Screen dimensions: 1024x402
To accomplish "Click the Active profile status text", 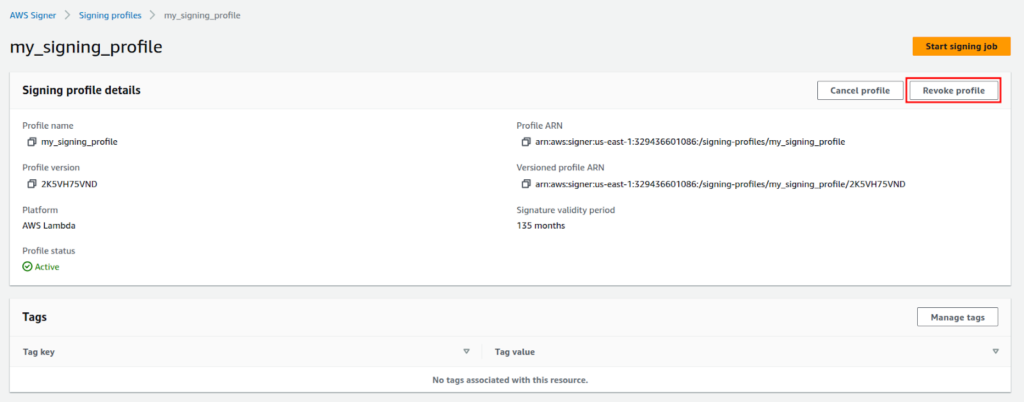I will point(47,267).
